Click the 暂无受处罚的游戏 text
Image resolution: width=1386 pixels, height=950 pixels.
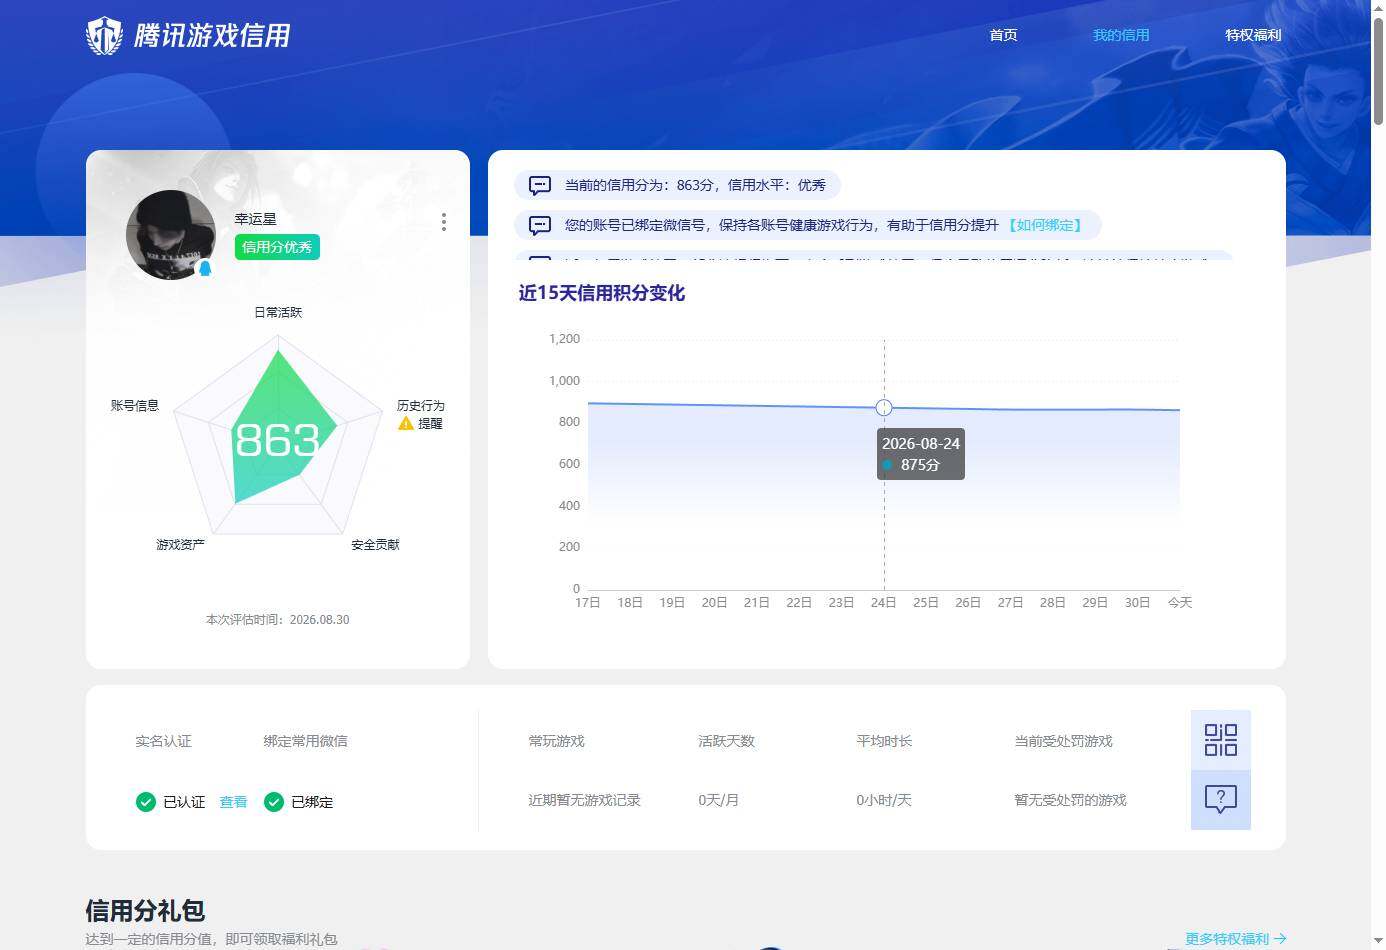1070,800
